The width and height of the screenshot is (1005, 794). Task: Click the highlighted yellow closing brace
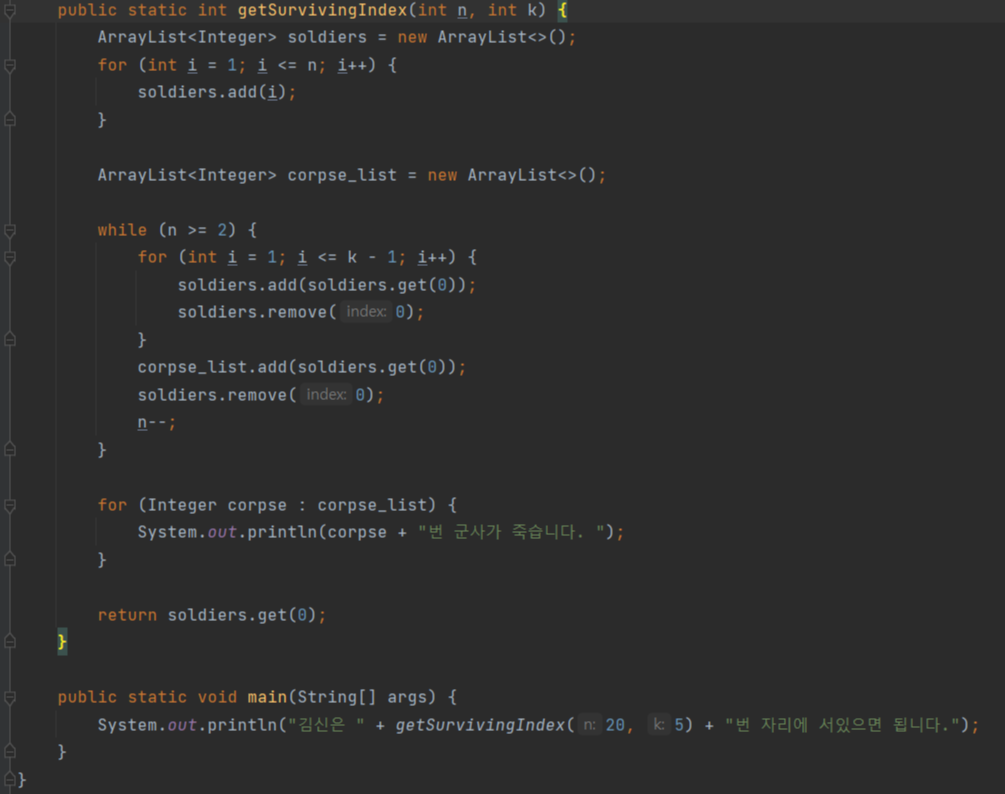pyautogui.click(x=62, y=641)
